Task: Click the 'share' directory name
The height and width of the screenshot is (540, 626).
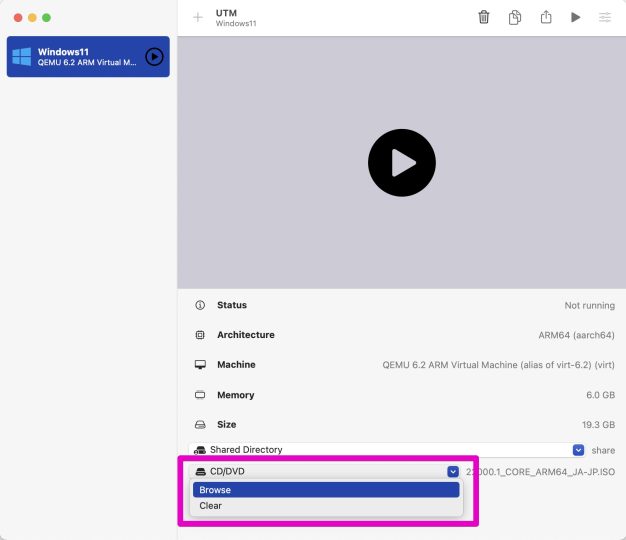Action: (x=603, y=450)
